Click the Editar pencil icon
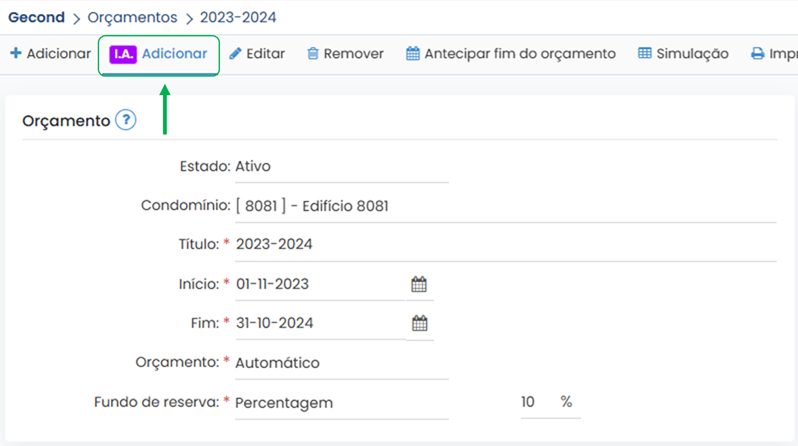The width and height of the screenshot is (798, 446). (235, 54)
